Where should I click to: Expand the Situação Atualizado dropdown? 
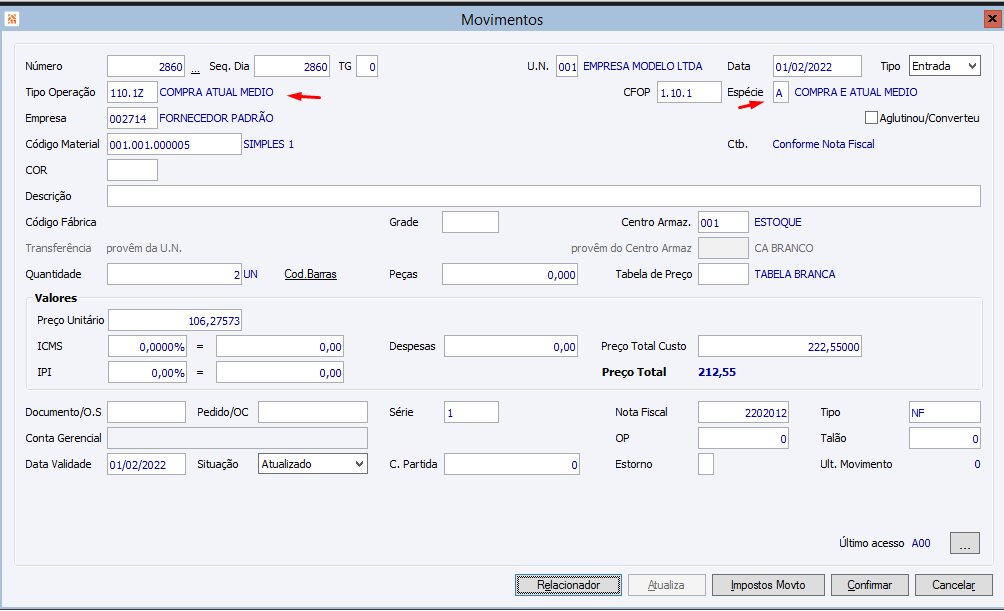point(313,464)
